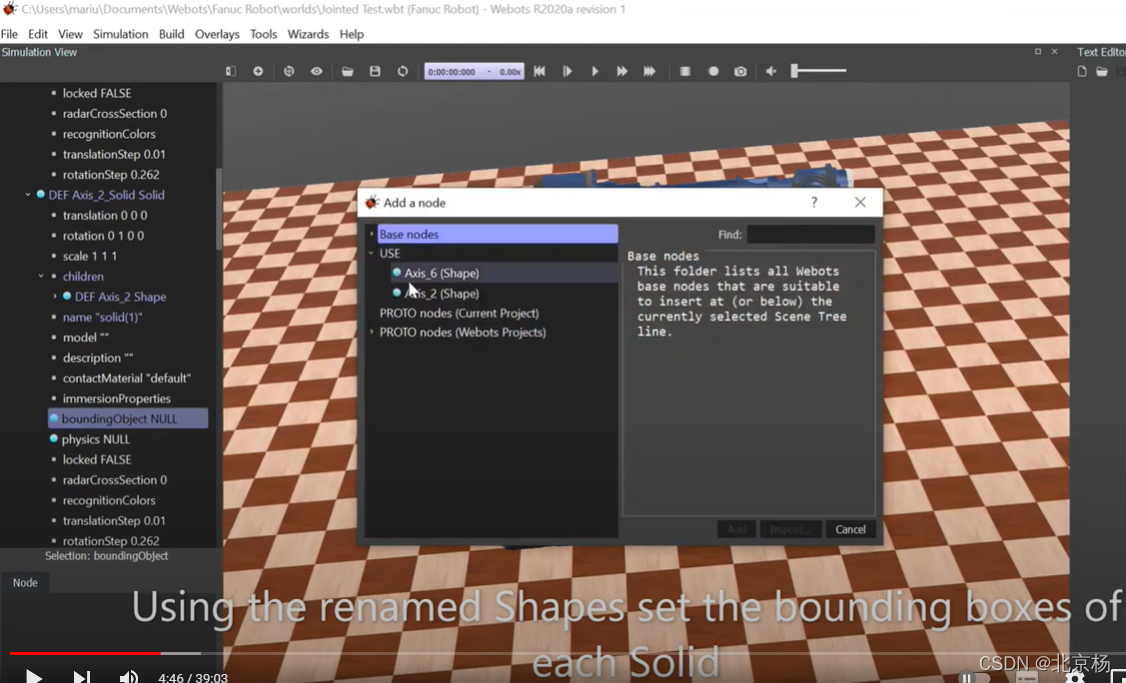Select the immersionProperties field

(116, 398)
